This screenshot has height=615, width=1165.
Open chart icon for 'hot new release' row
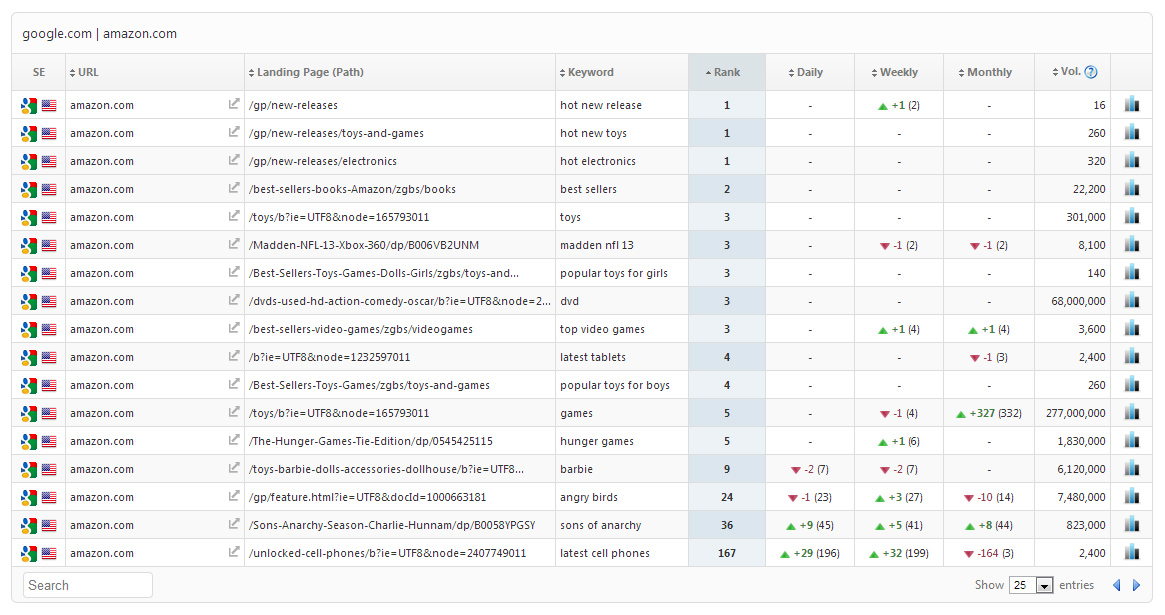click(x=1132, y=104)
